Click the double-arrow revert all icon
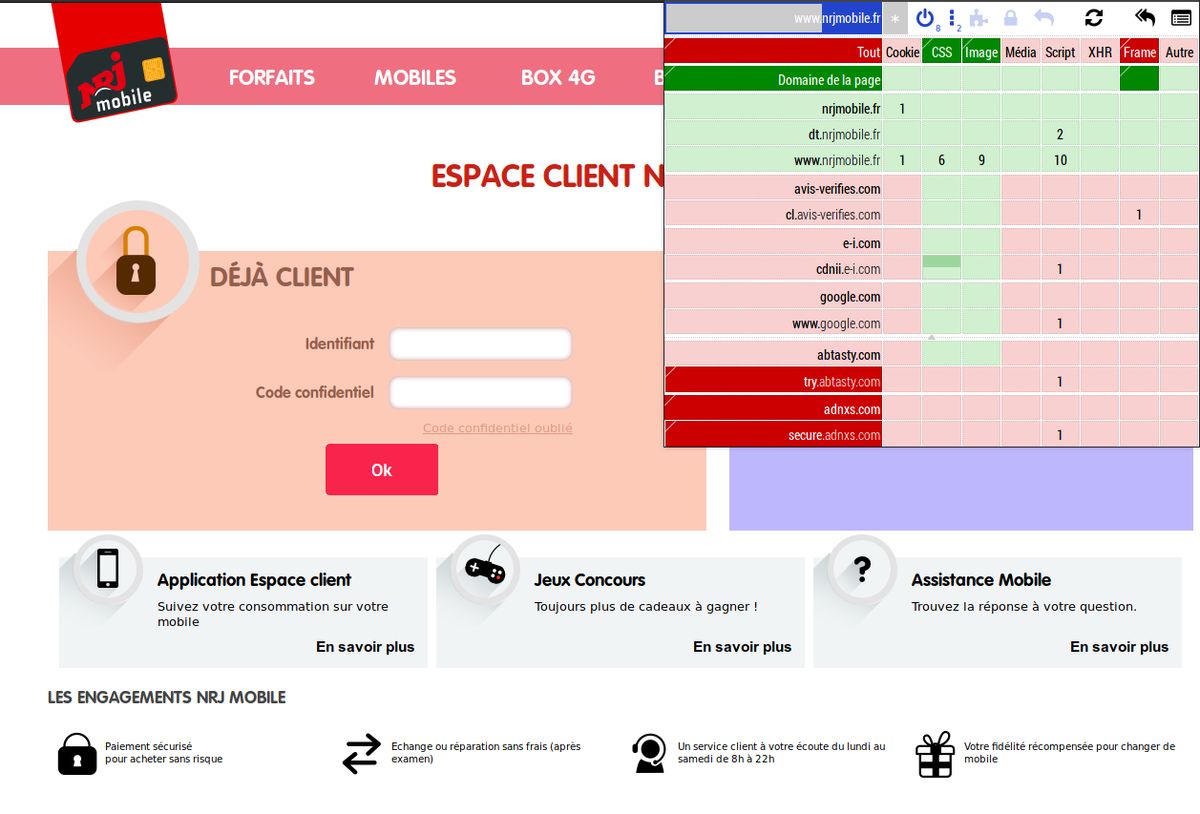The height and width of the screenshot is (814, 1200). click(1145, 18)
